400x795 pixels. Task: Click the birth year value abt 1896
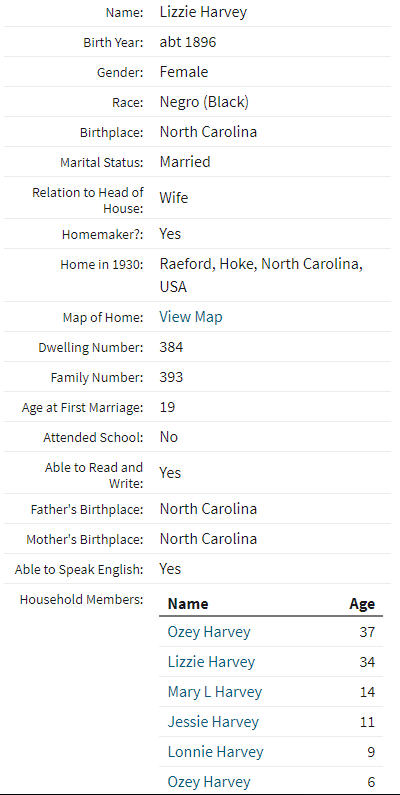click(188, 42)
